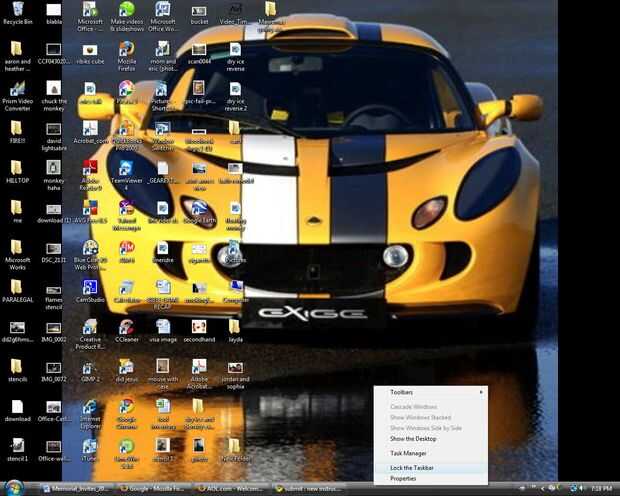The width and height of the screenshot is (620, 496).
Task: Select the DSC_2131 image file
Action: pos(54,251)
